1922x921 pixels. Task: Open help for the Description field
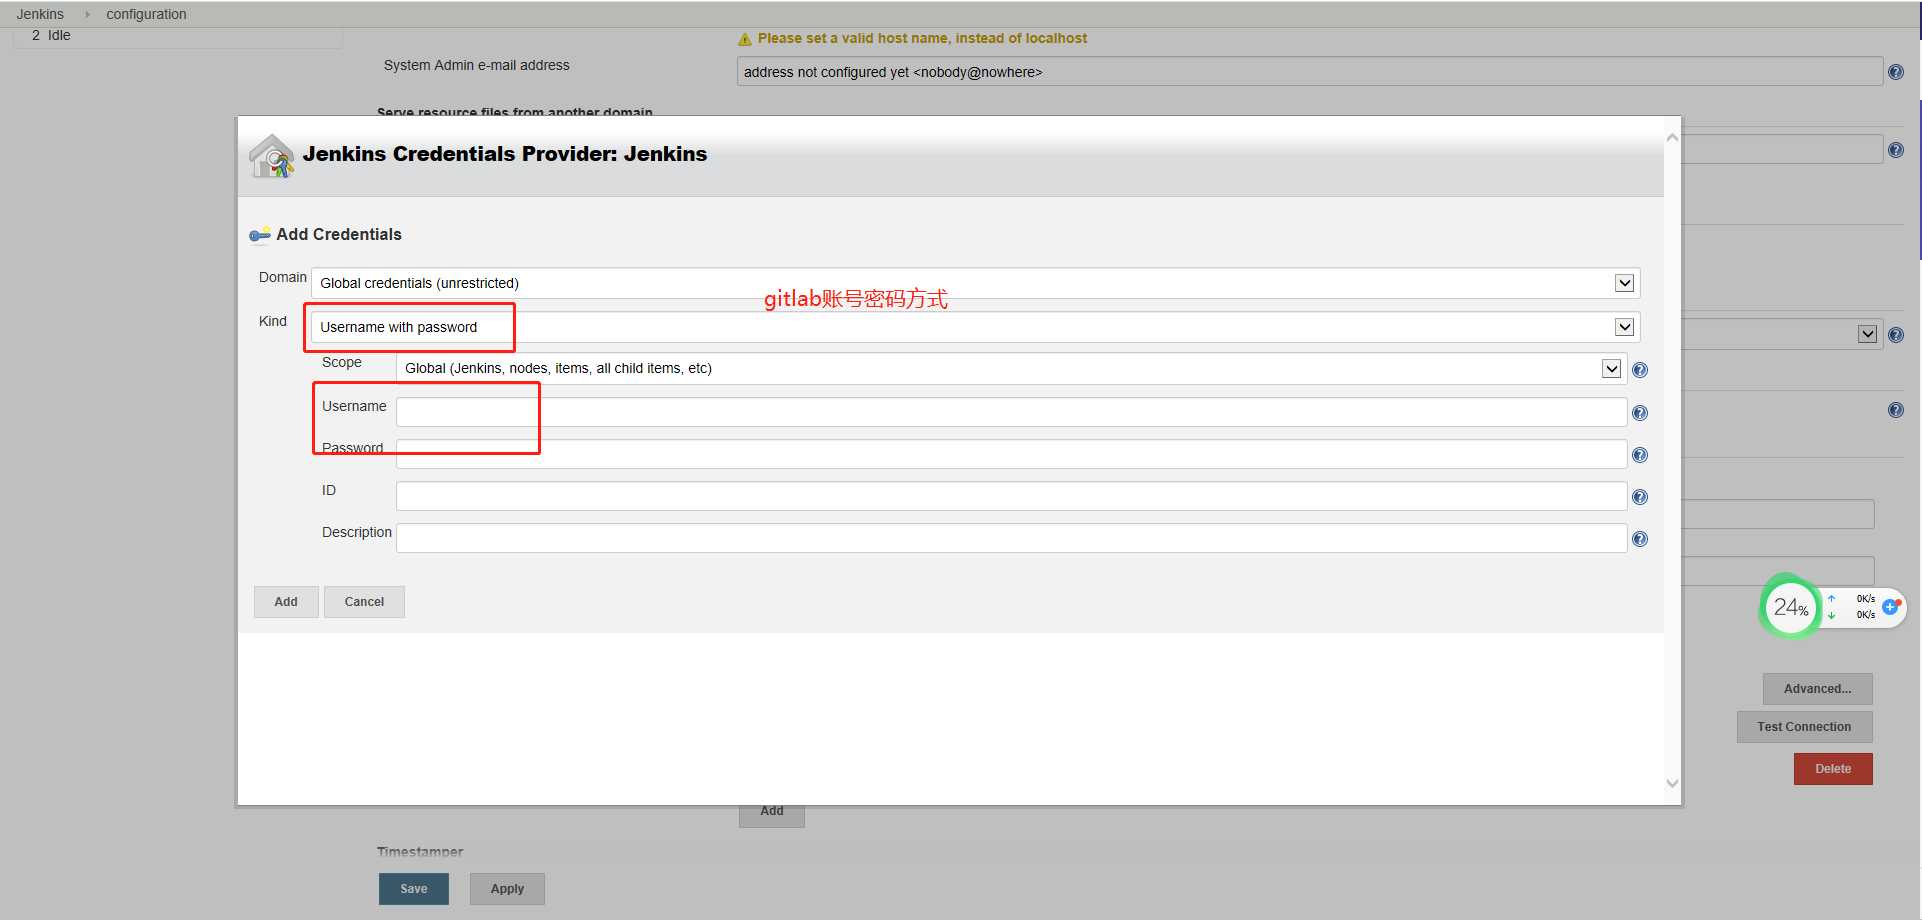pyautogui.click(x=1640, y=539)
